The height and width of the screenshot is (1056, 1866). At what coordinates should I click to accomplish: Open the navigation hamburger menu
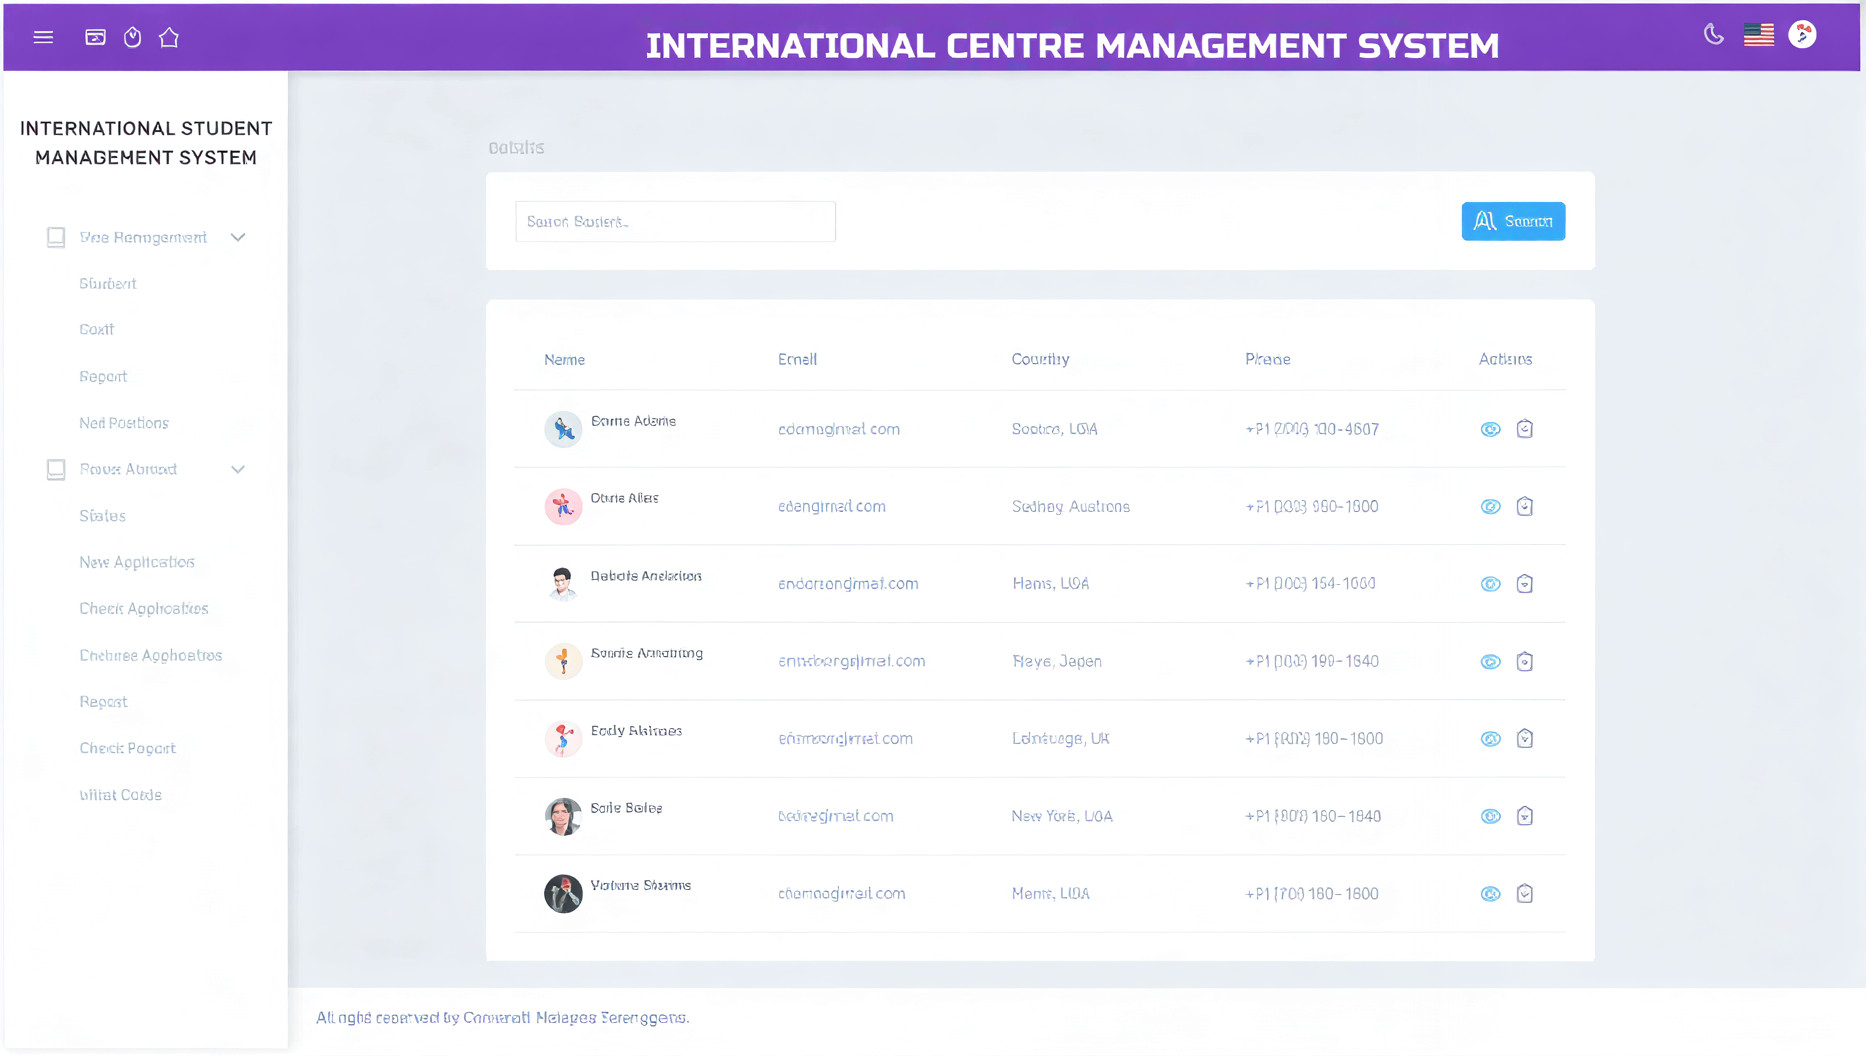click(43, 37)
